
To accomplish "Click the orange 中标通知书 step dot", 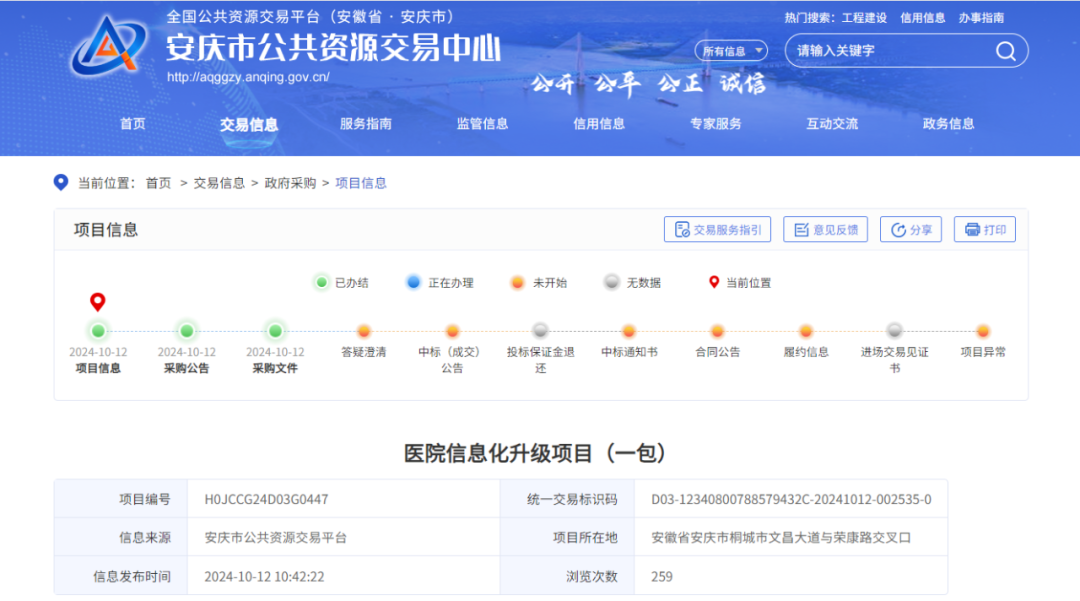I will pos(629,331).
